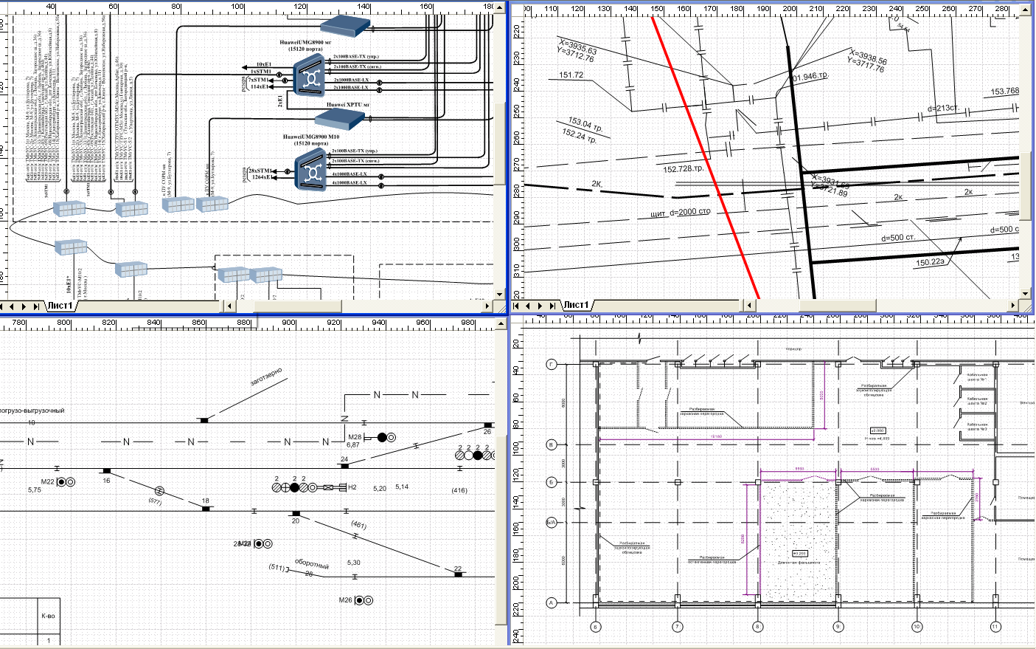Select the upper Huawei UMG8900 device icon
The image size is (1036, 649).
pyautogui.click(x=313, y=75)
